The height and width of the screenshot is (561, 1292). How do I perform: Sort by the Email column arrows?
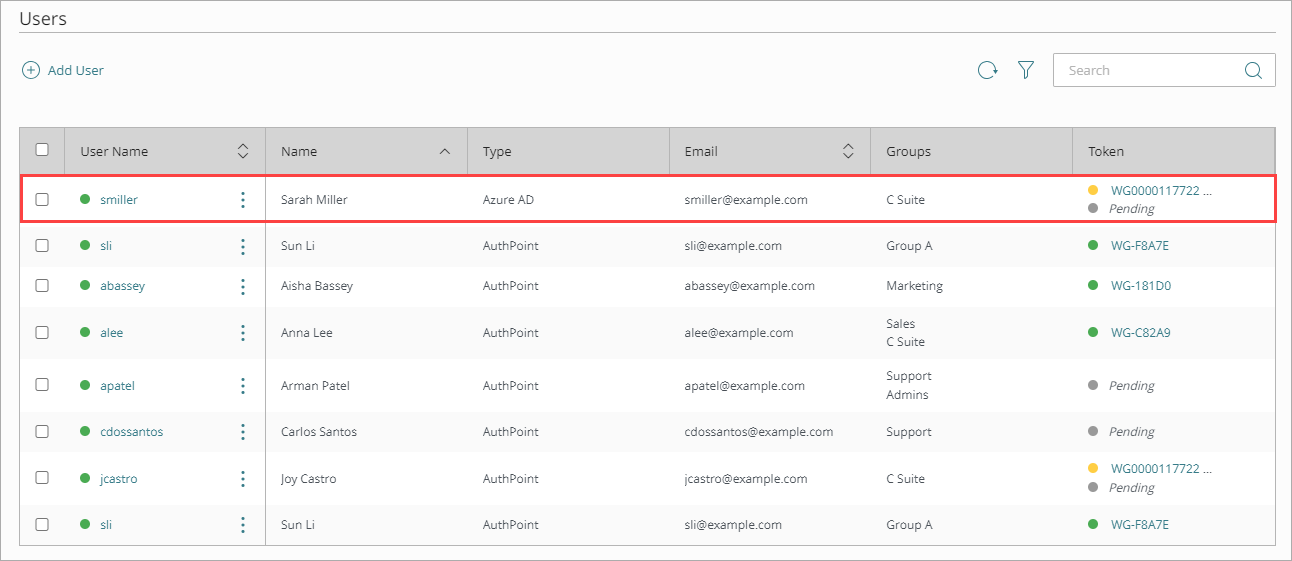848,151
